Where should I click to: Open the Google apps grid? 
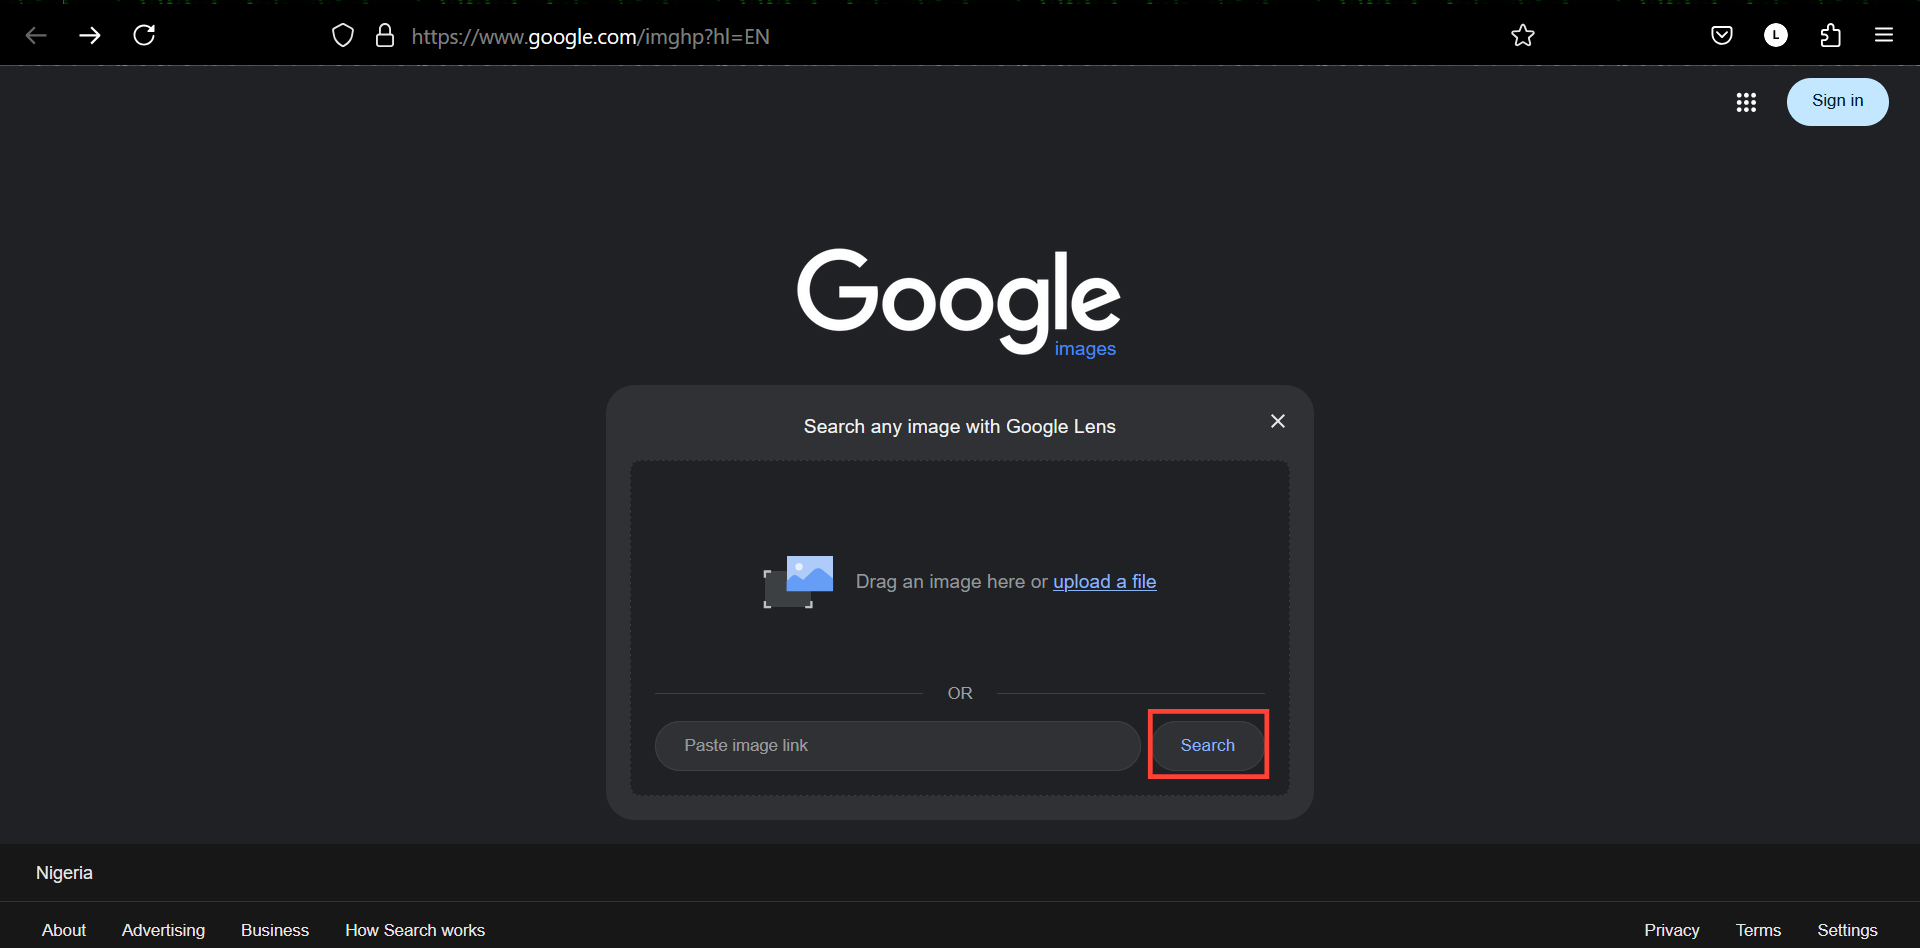coord(1746,102)
